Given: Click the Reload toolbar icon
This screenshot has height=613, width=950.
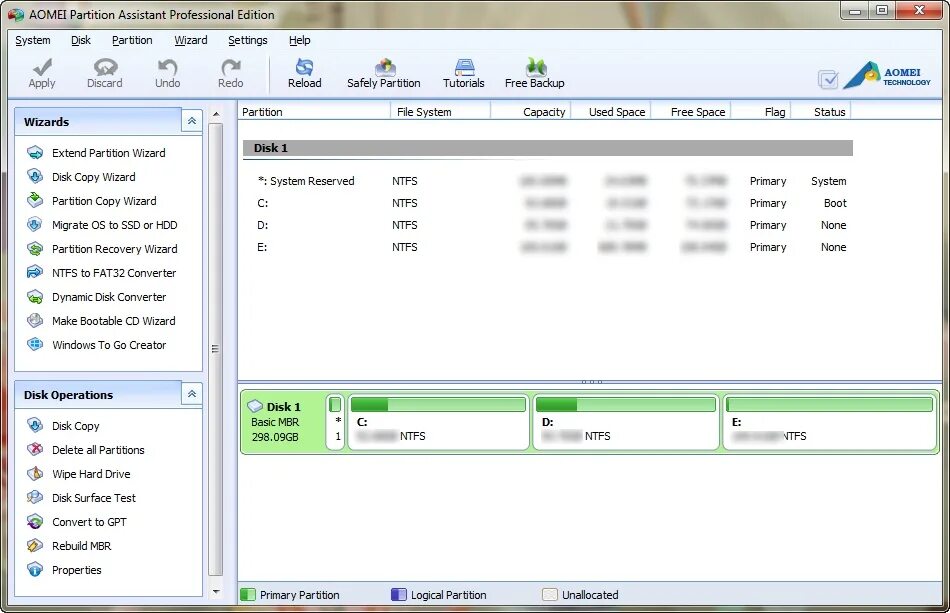Looking at the screenshot, I should click(305, 67).
